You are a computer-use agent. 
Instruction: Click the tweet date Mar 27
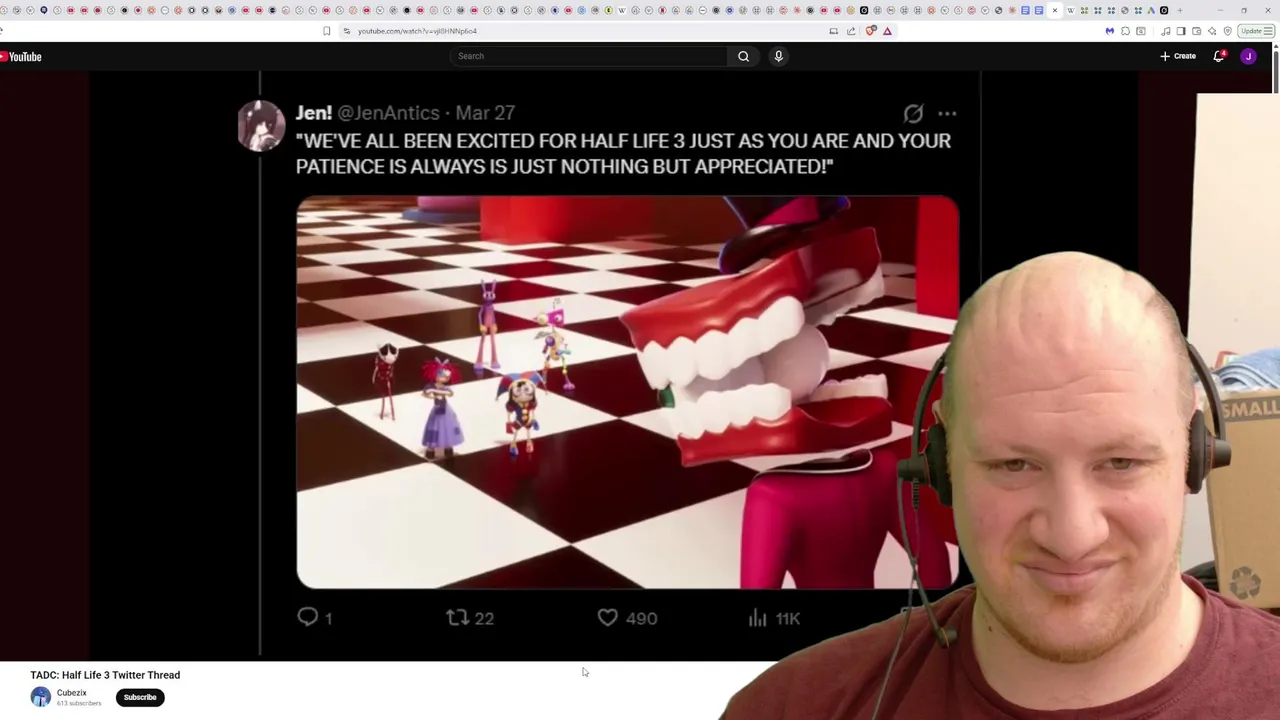click(x=485, y=113)
